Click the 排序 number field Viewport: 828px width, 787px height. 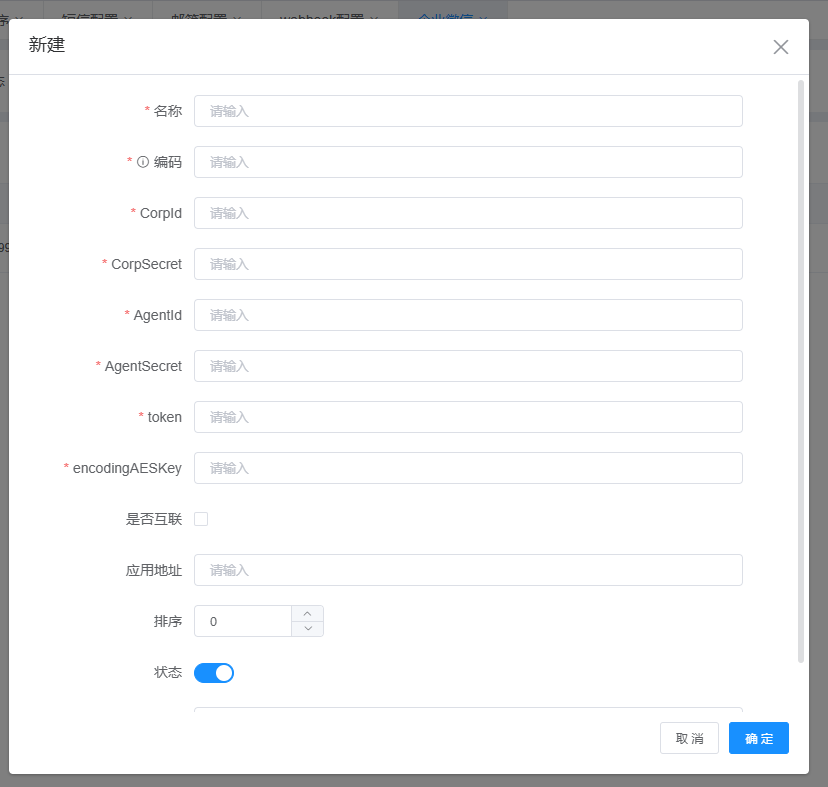pos(243,621)
